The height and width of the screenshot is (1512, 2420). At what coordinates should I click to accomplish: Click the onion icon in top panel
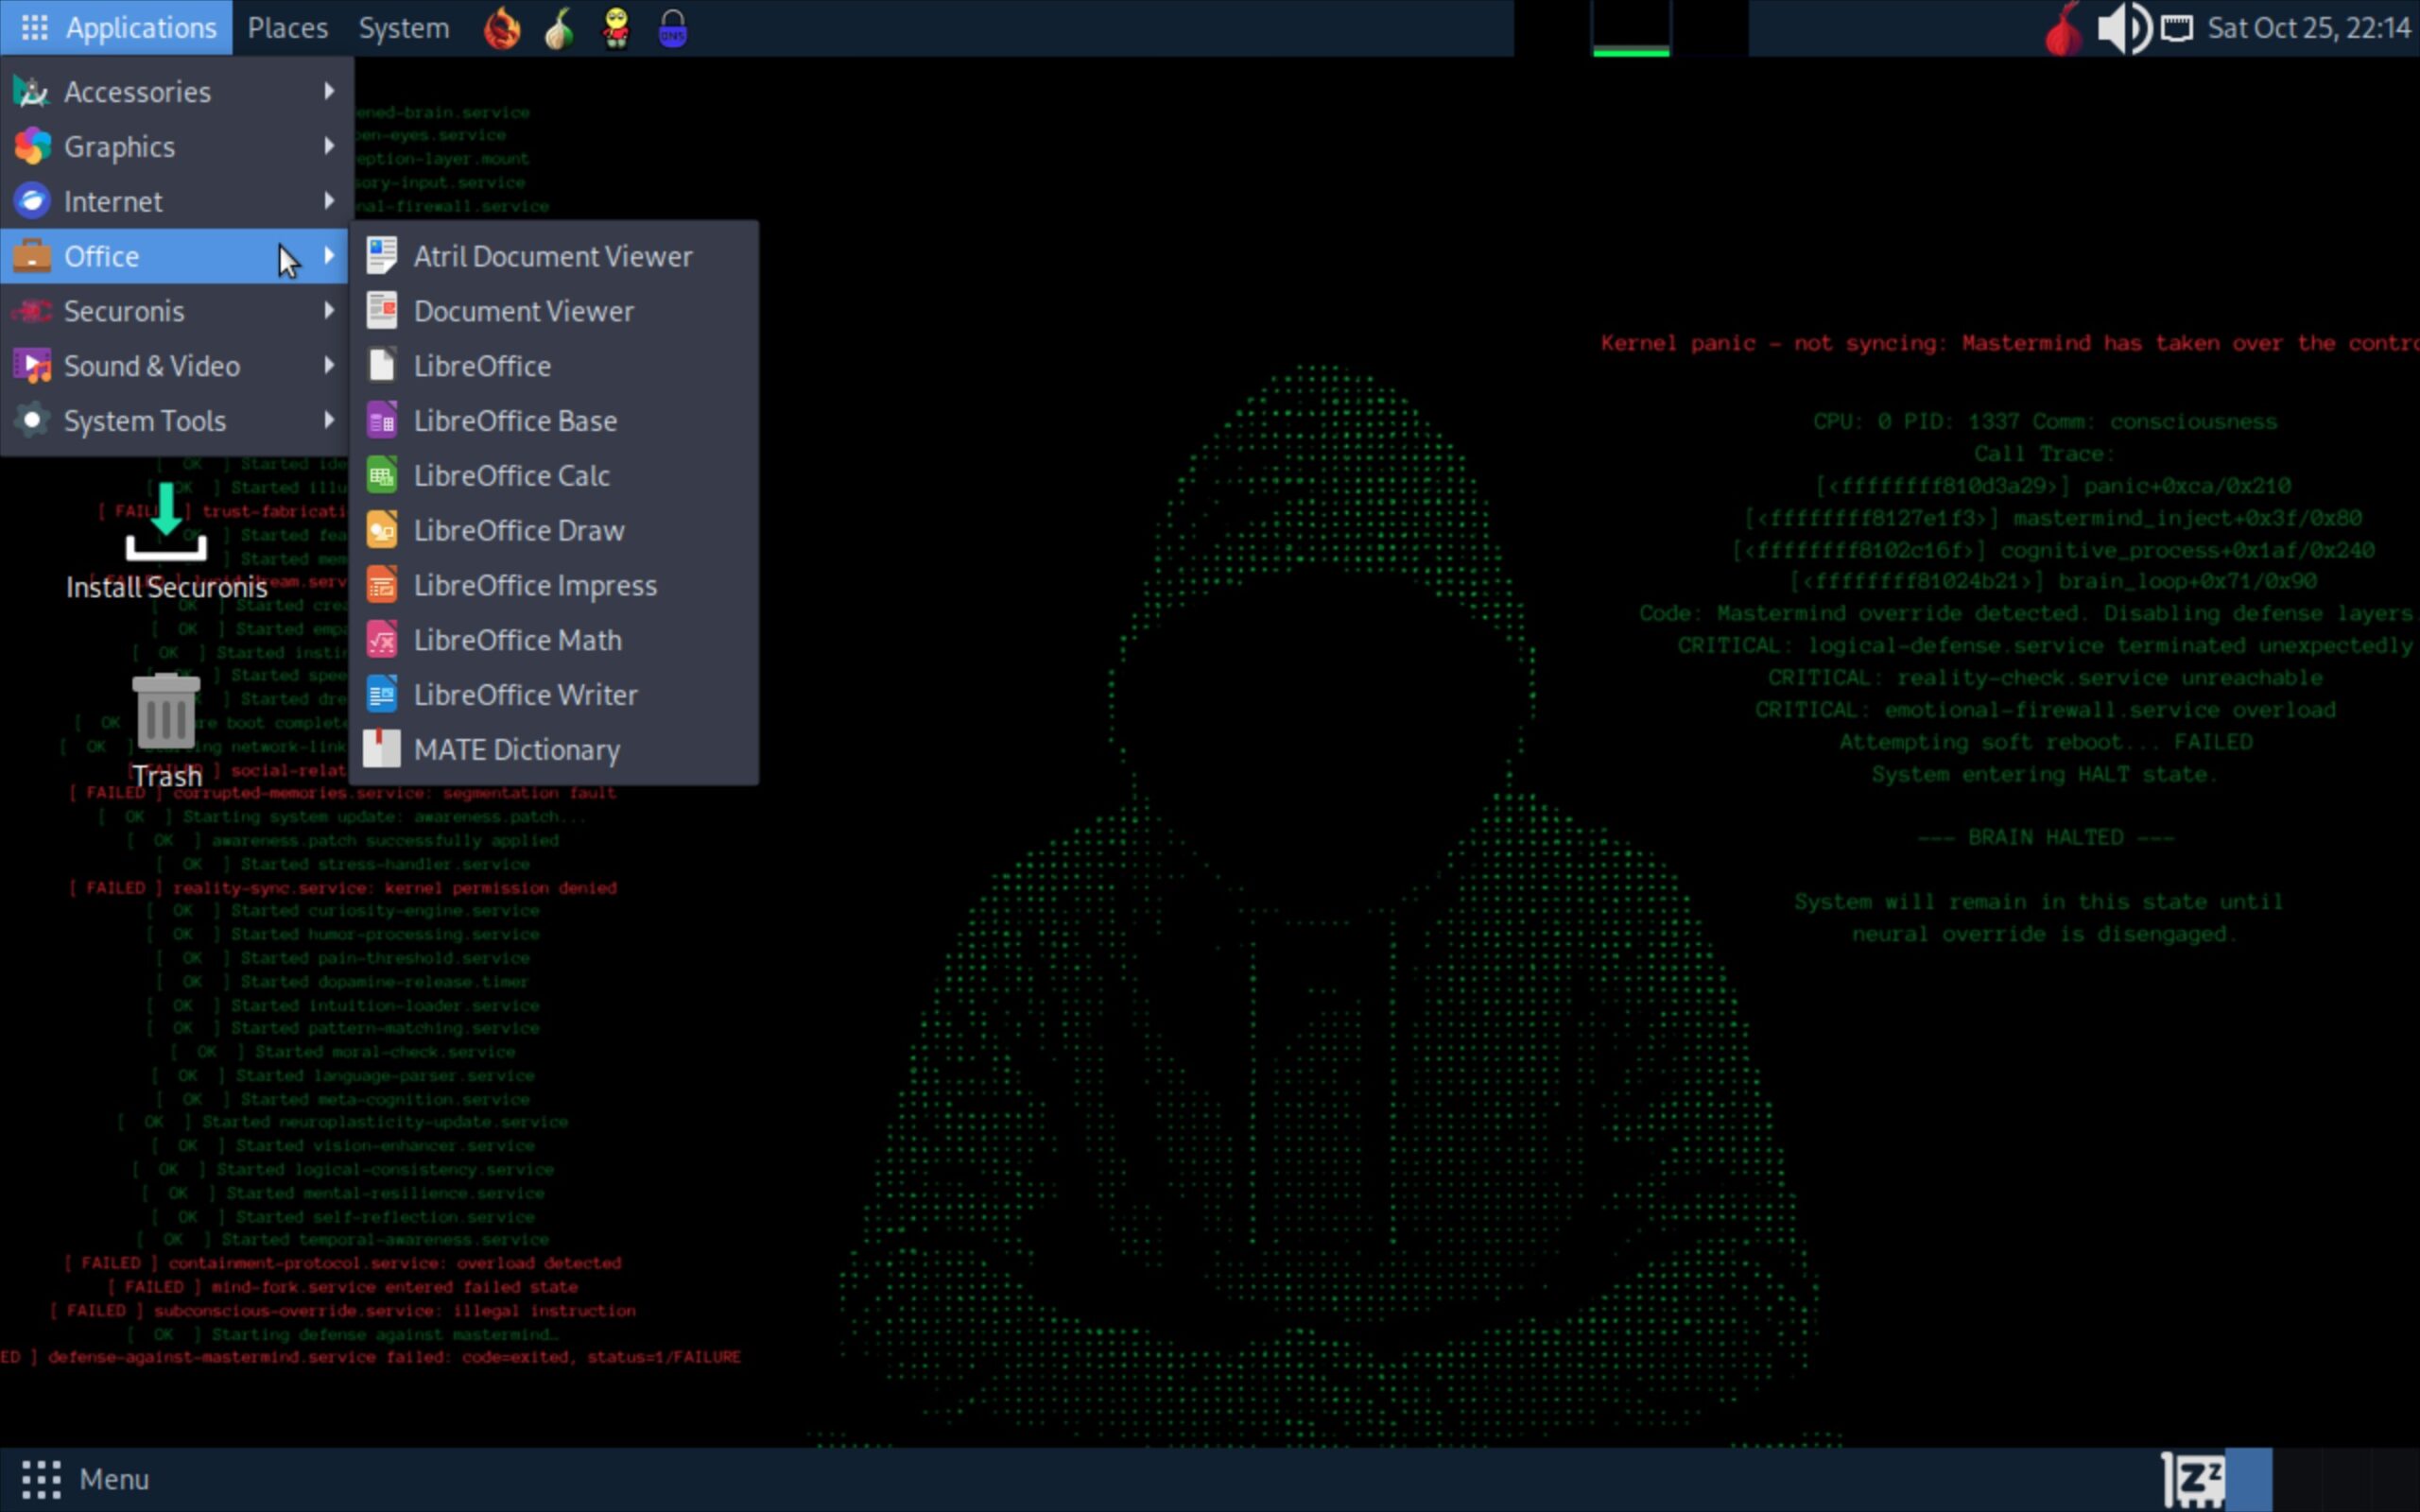(559, 28)
